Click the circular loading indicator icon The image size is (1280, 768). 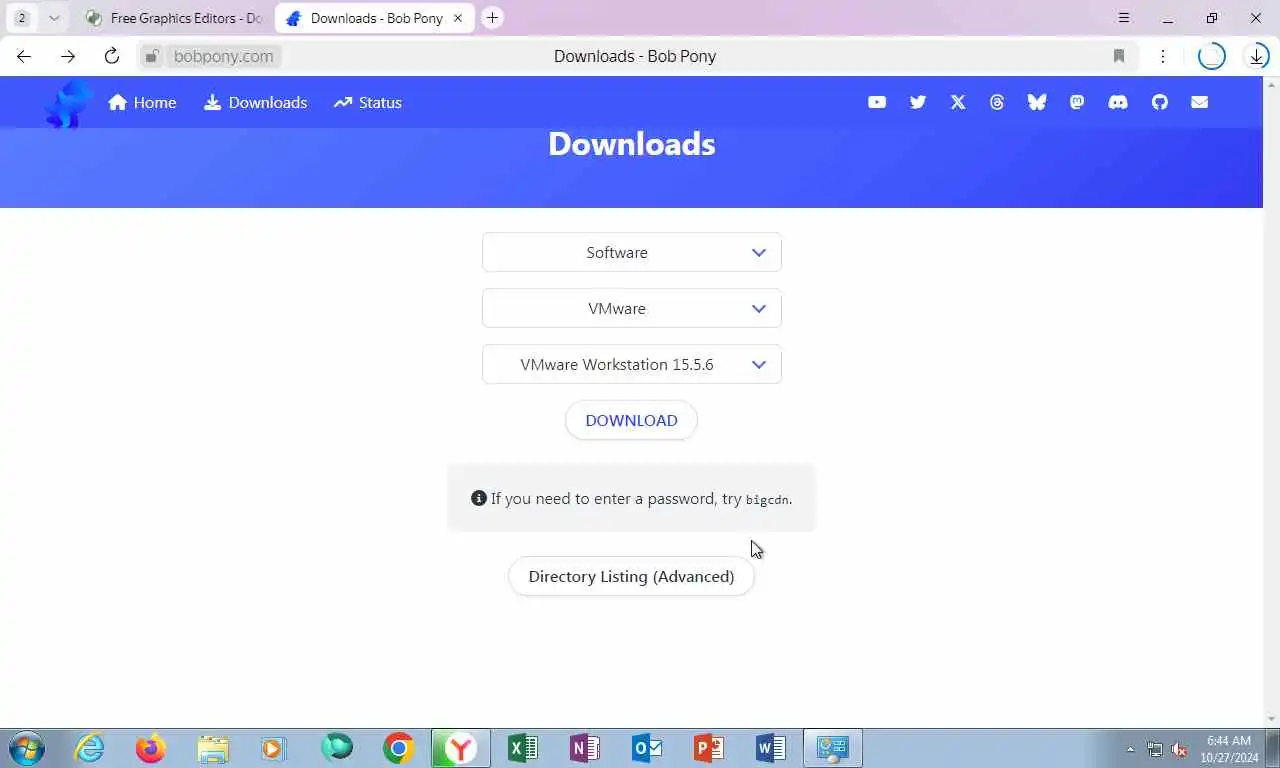pyautogui.click(x=1211, y=56)
